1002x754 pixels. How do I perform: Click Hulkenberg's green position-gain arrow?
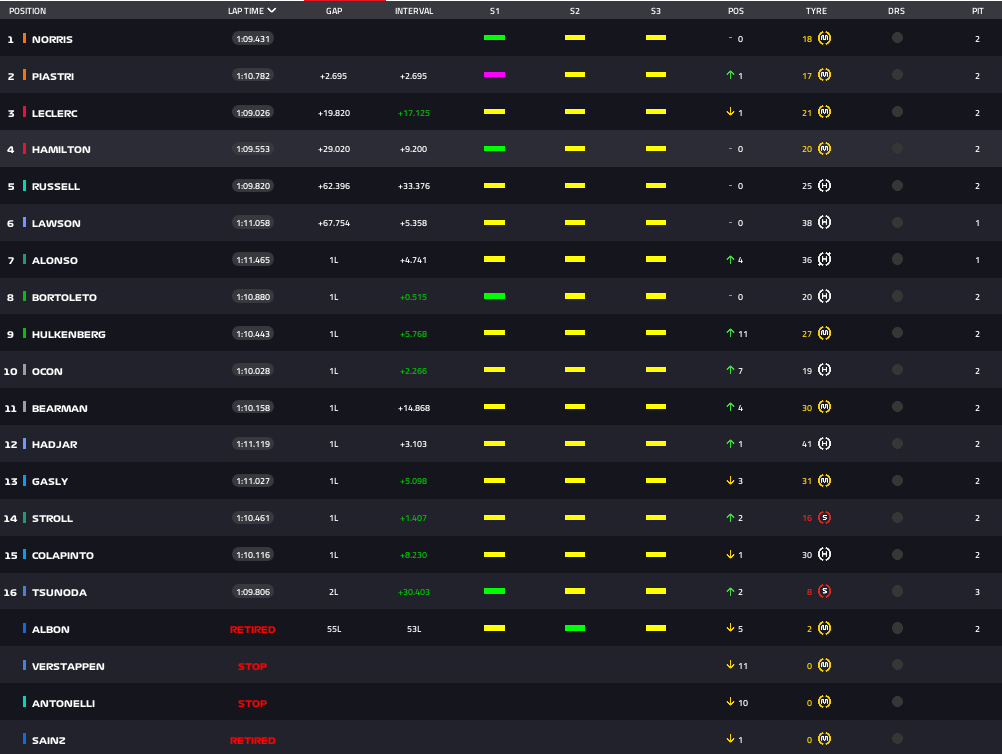coord(730,334)
